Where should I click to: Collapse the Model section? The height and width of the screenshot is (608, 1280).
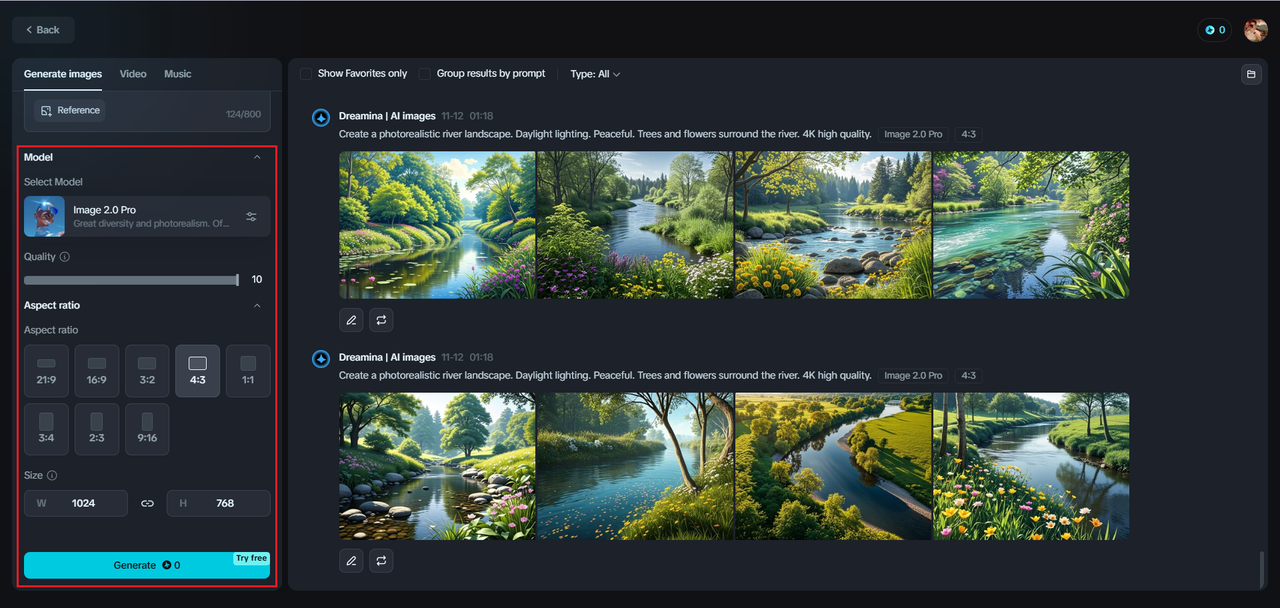(257, 157)
